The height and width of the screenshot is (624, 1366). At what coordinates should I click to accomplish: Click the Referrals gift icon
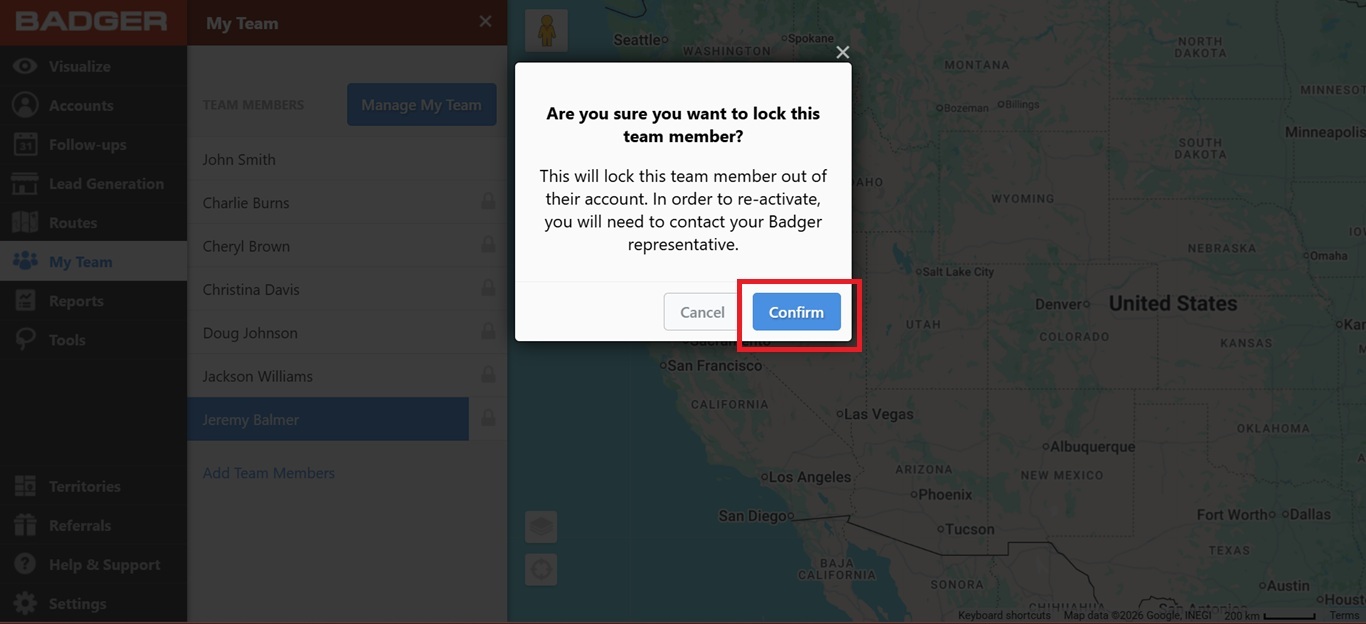point(25,525)
